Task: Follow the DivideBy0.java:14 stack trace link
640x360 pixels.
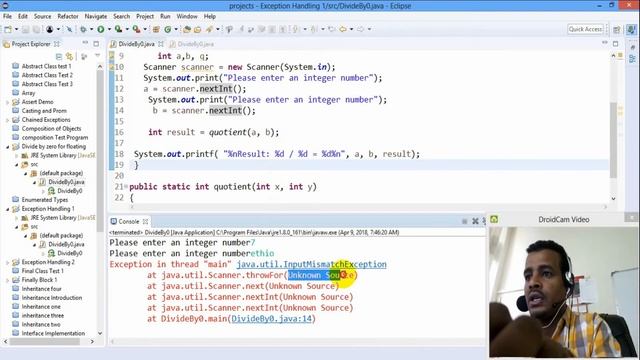Action: 271,319
